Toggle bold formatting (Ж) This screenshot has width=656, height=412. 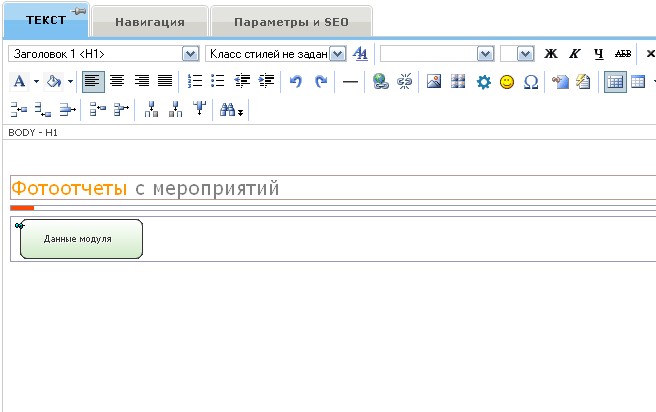pyautogui.click(x=550, y=54)
